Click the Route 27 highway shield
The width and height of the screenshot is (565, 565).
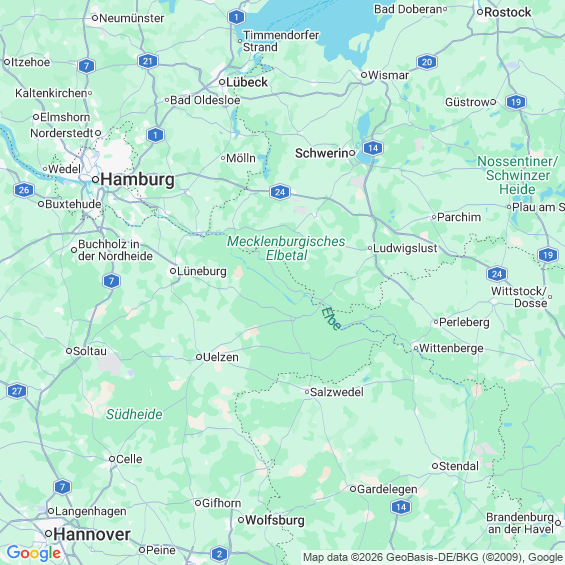click(17, 391)
